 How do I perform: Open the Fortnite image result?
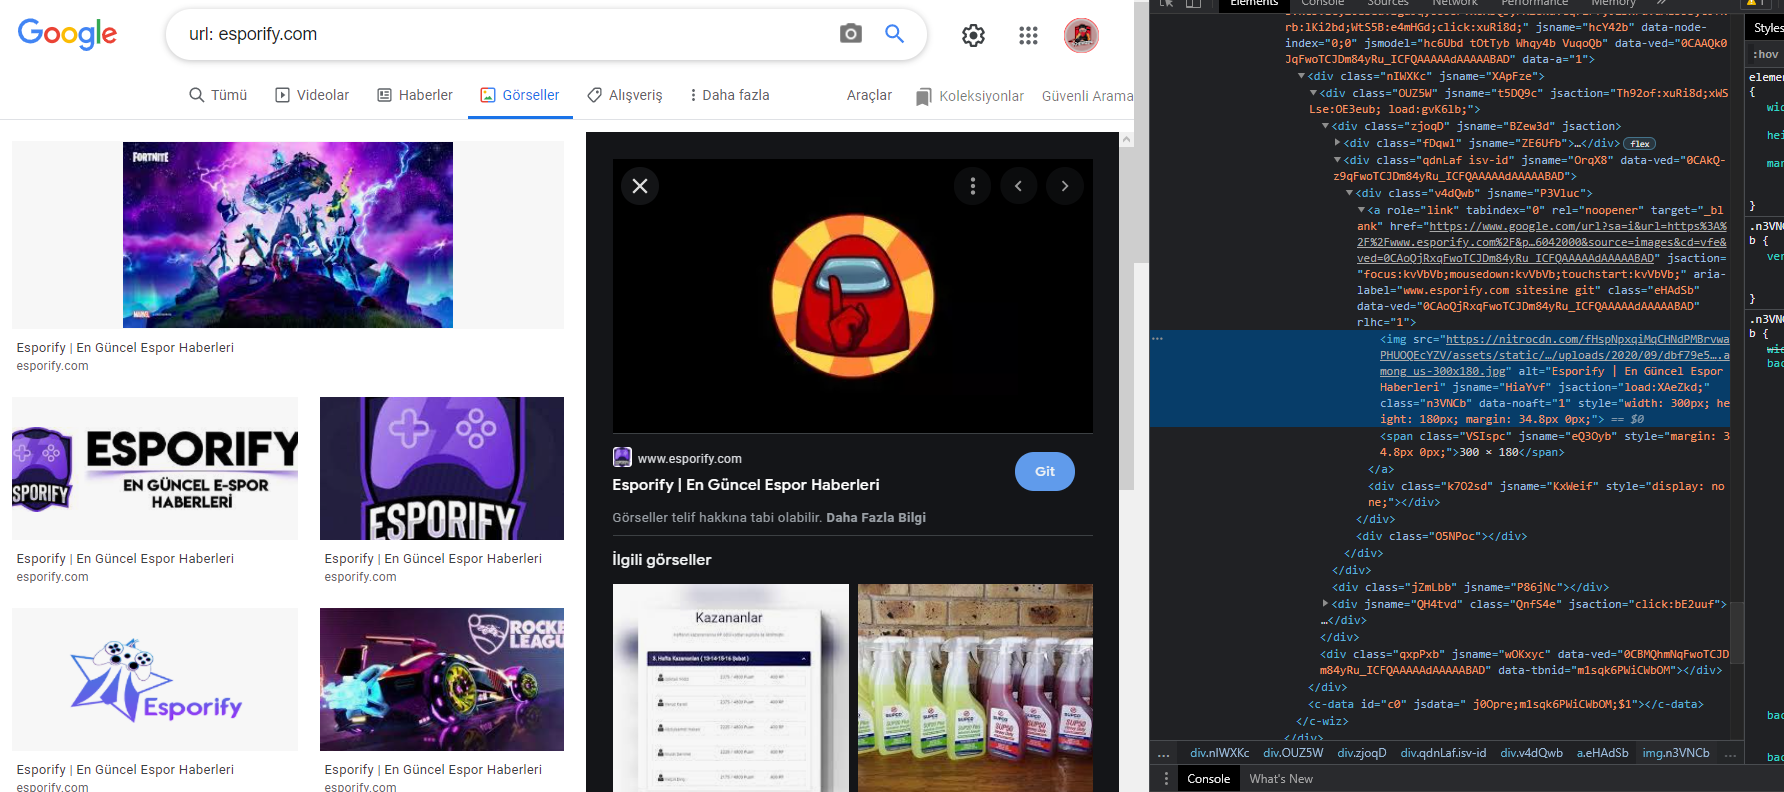coord(288,235)
